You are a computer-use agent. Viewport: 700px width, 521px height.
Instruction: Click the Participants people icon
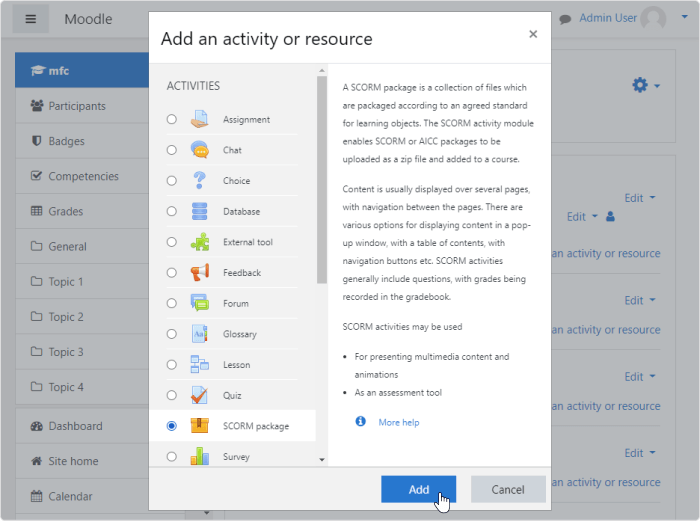tap(37, 106)
